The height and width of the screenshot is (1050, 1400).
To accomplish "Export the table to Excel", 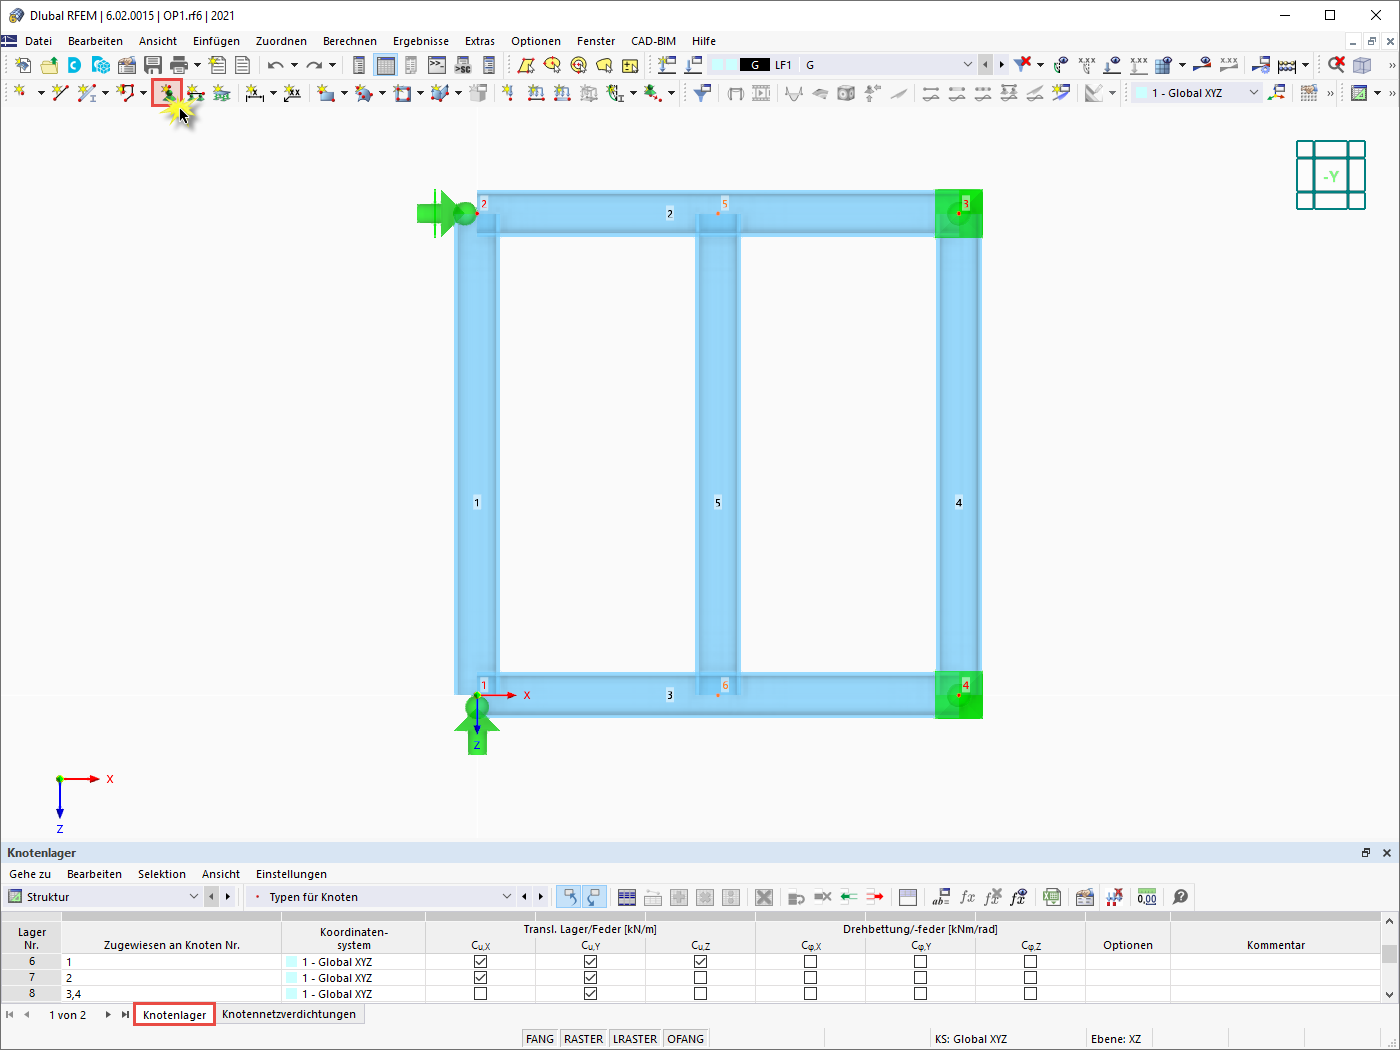I will [x=1052, y=897].
